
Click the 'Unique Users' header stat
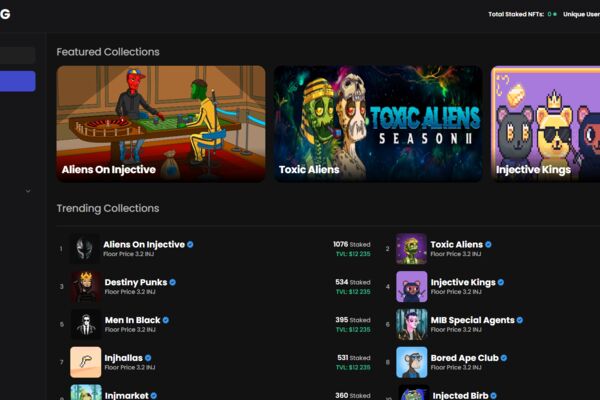click(581, 14)
